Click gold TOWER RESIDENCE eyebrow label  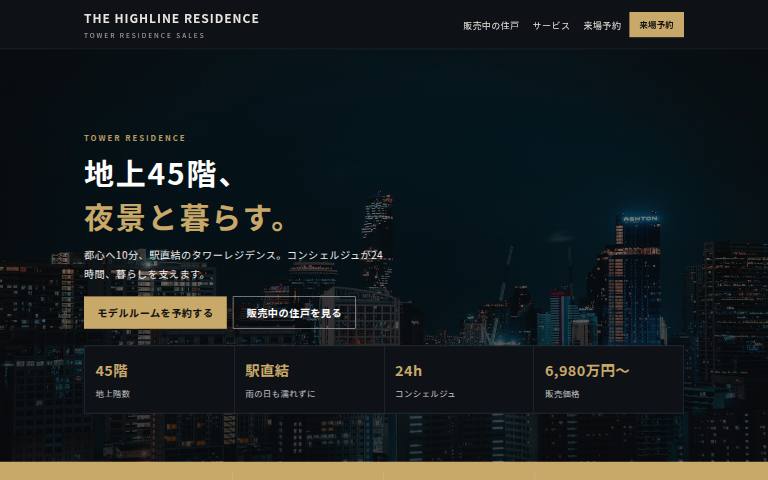coord(135,138)
